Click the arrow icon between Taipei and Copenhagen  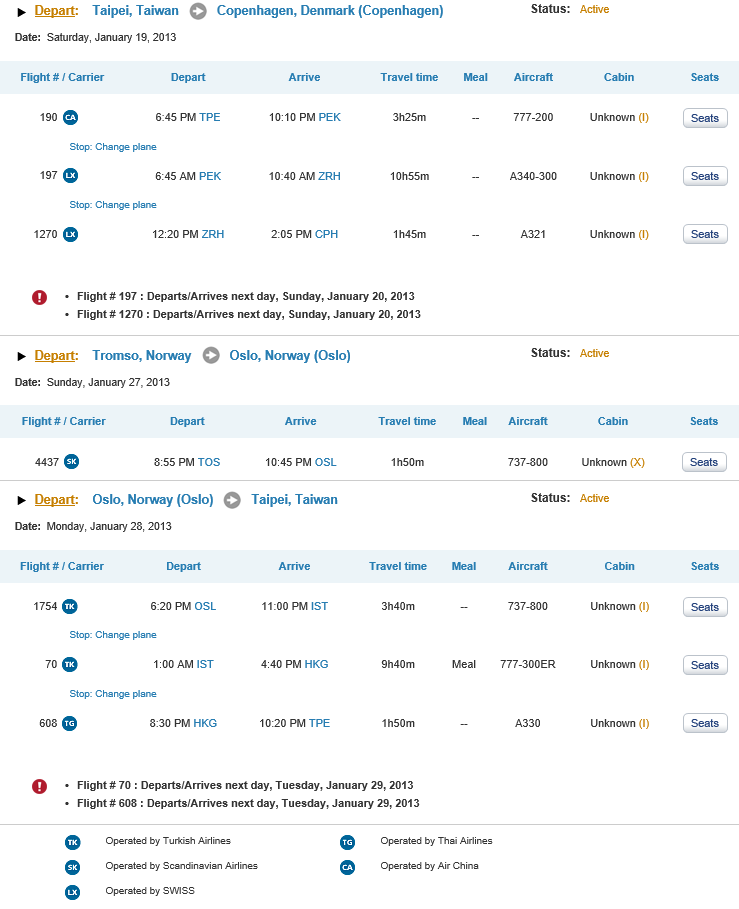tap(199, 11)
